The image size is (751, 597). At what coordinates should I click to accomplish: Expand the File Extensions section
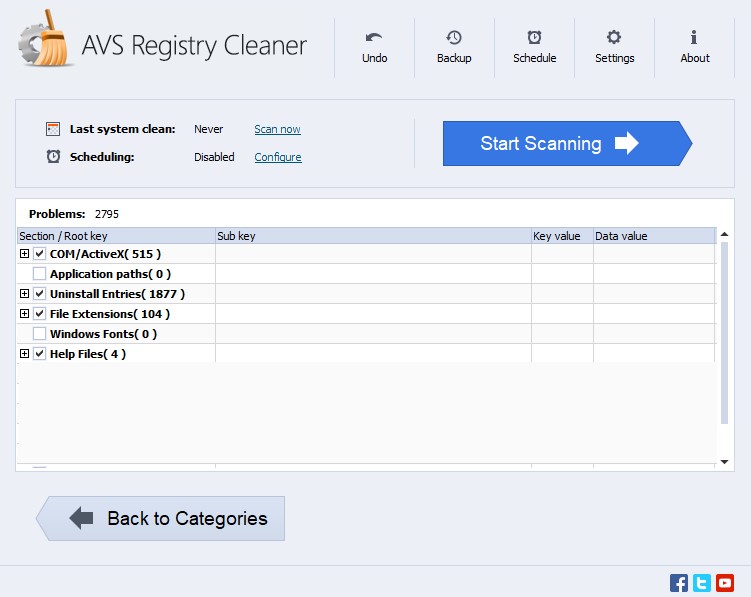[24, 313]
